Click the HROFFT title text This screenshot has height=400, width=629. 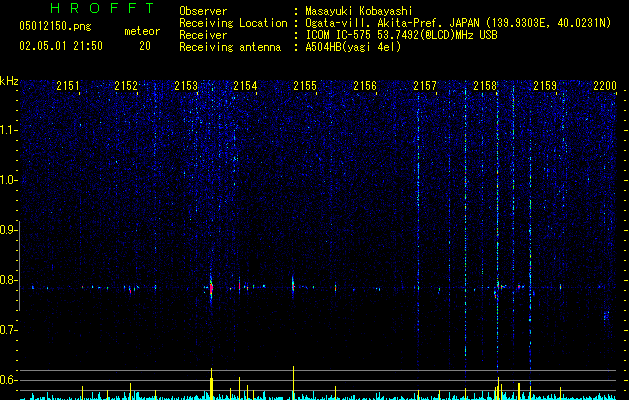pos(102,8)
